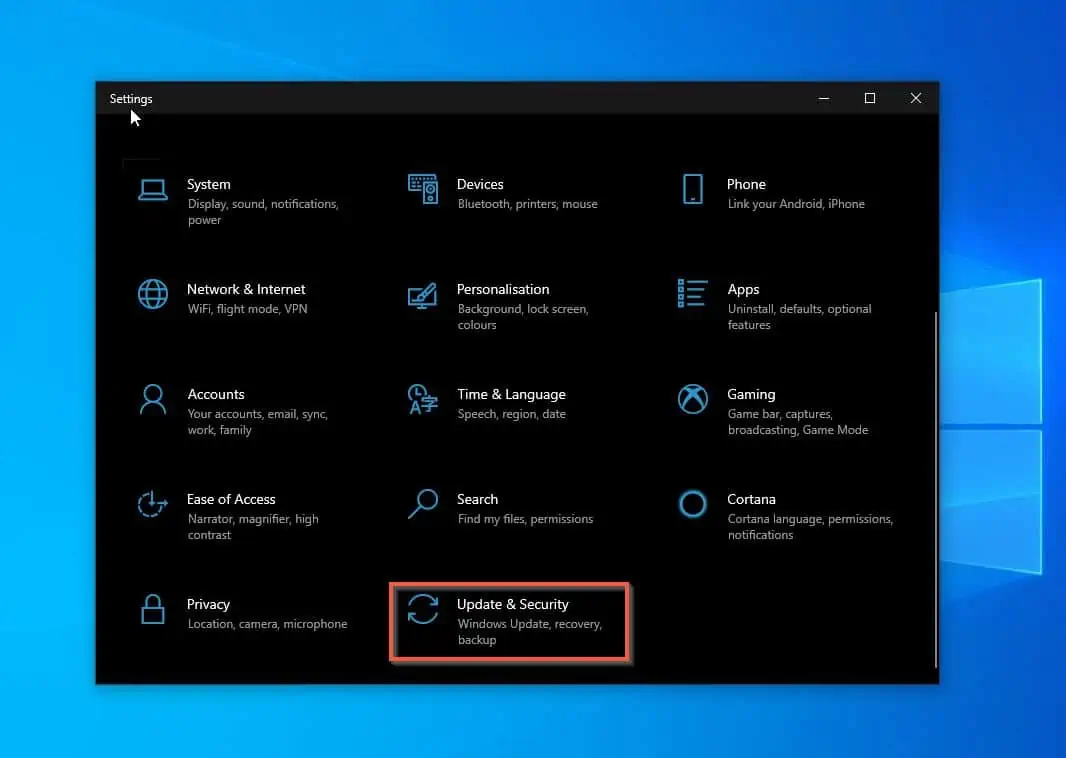Click 'Game bar, captures, broadcasting, Game Mode' text
The image size is (1066, 758).
(797, 422)
